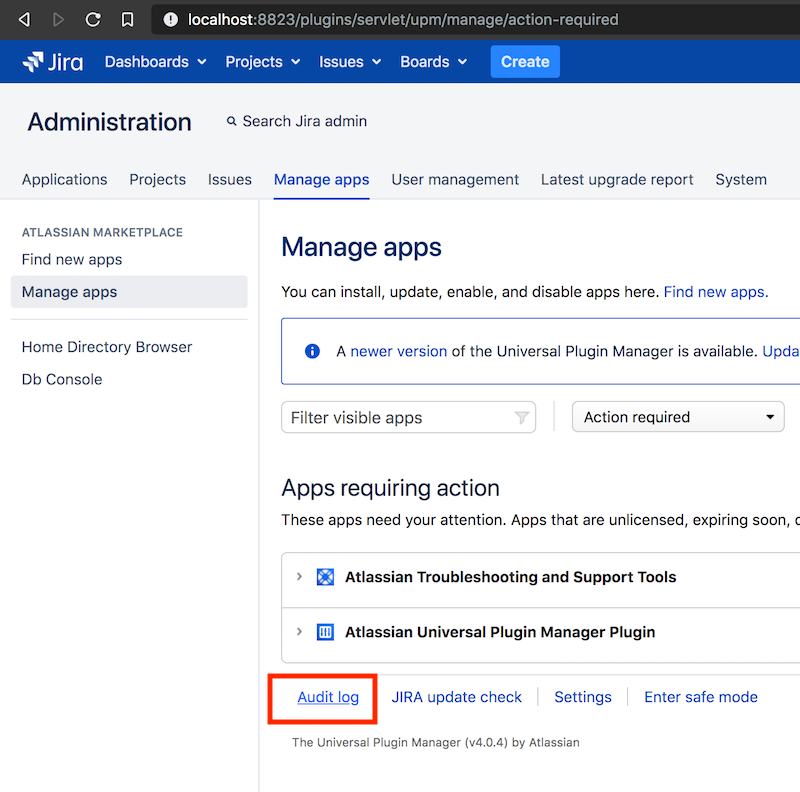Screen dimensions: 800x792
Task: Bookmark this page with bookmark icon
Action: (127, 19)
